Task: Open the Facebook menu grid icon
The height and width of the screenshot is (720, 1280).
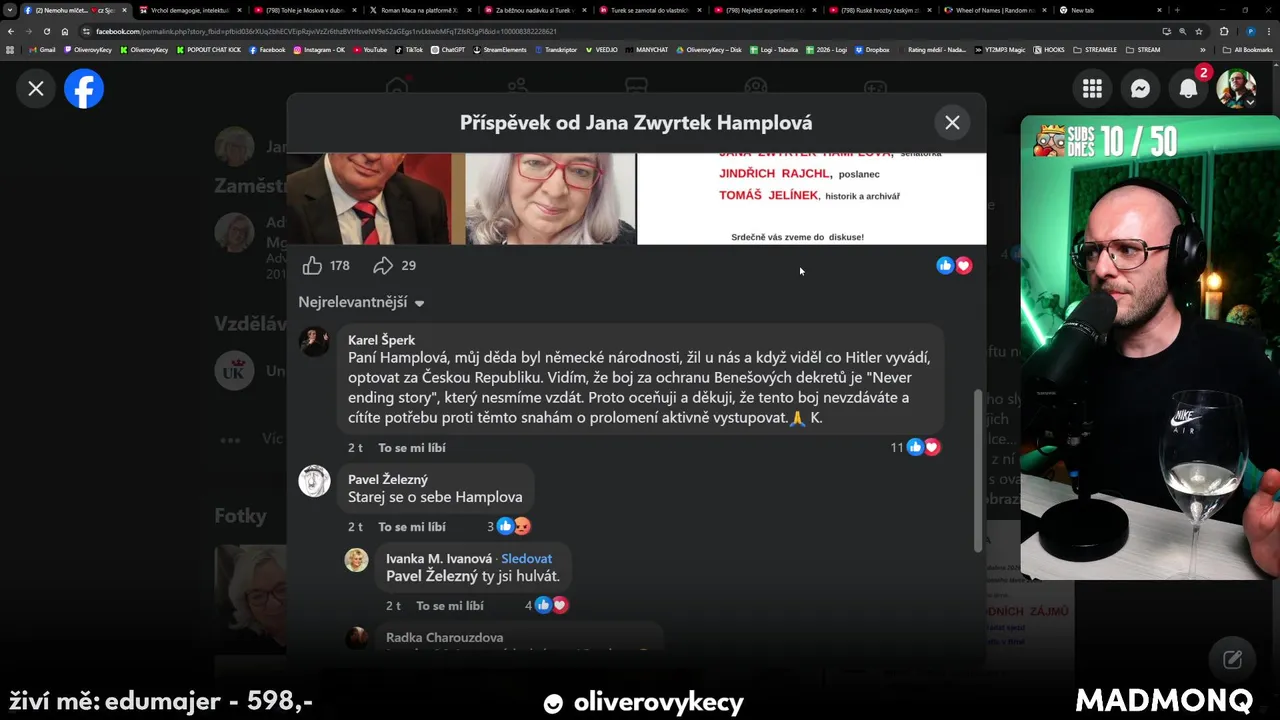Action: click(x=1092, y=89)
